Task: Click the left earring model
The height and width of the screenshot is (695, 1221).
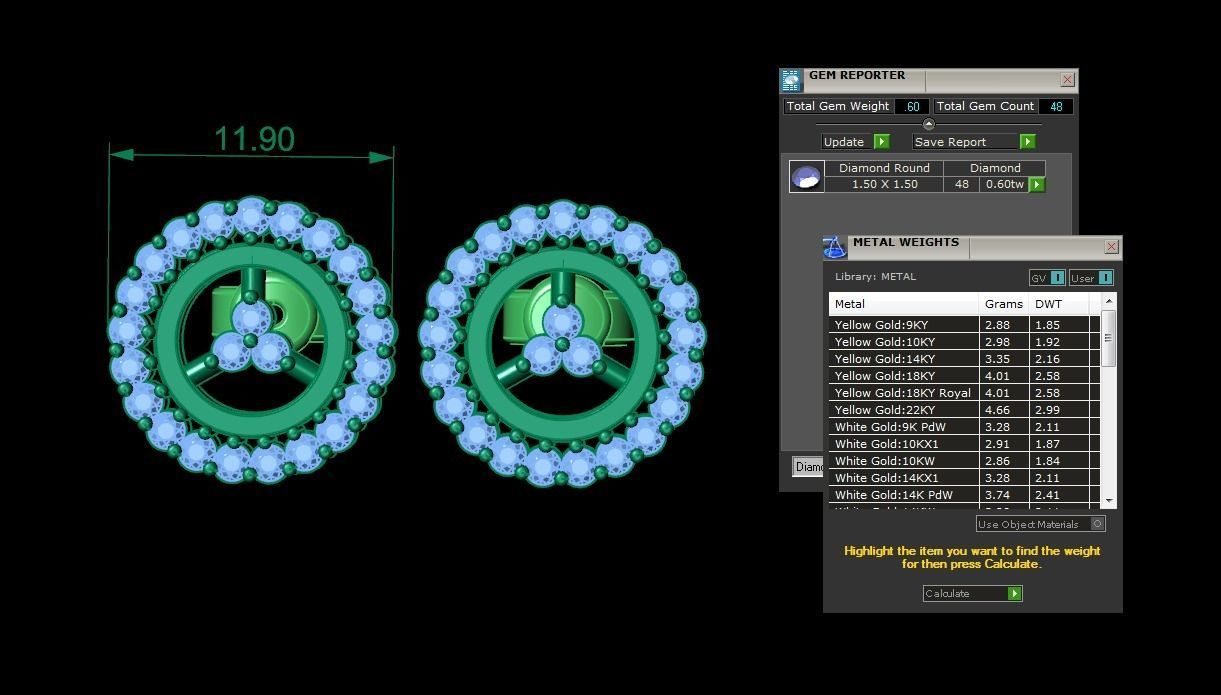Action: point(251,339)
